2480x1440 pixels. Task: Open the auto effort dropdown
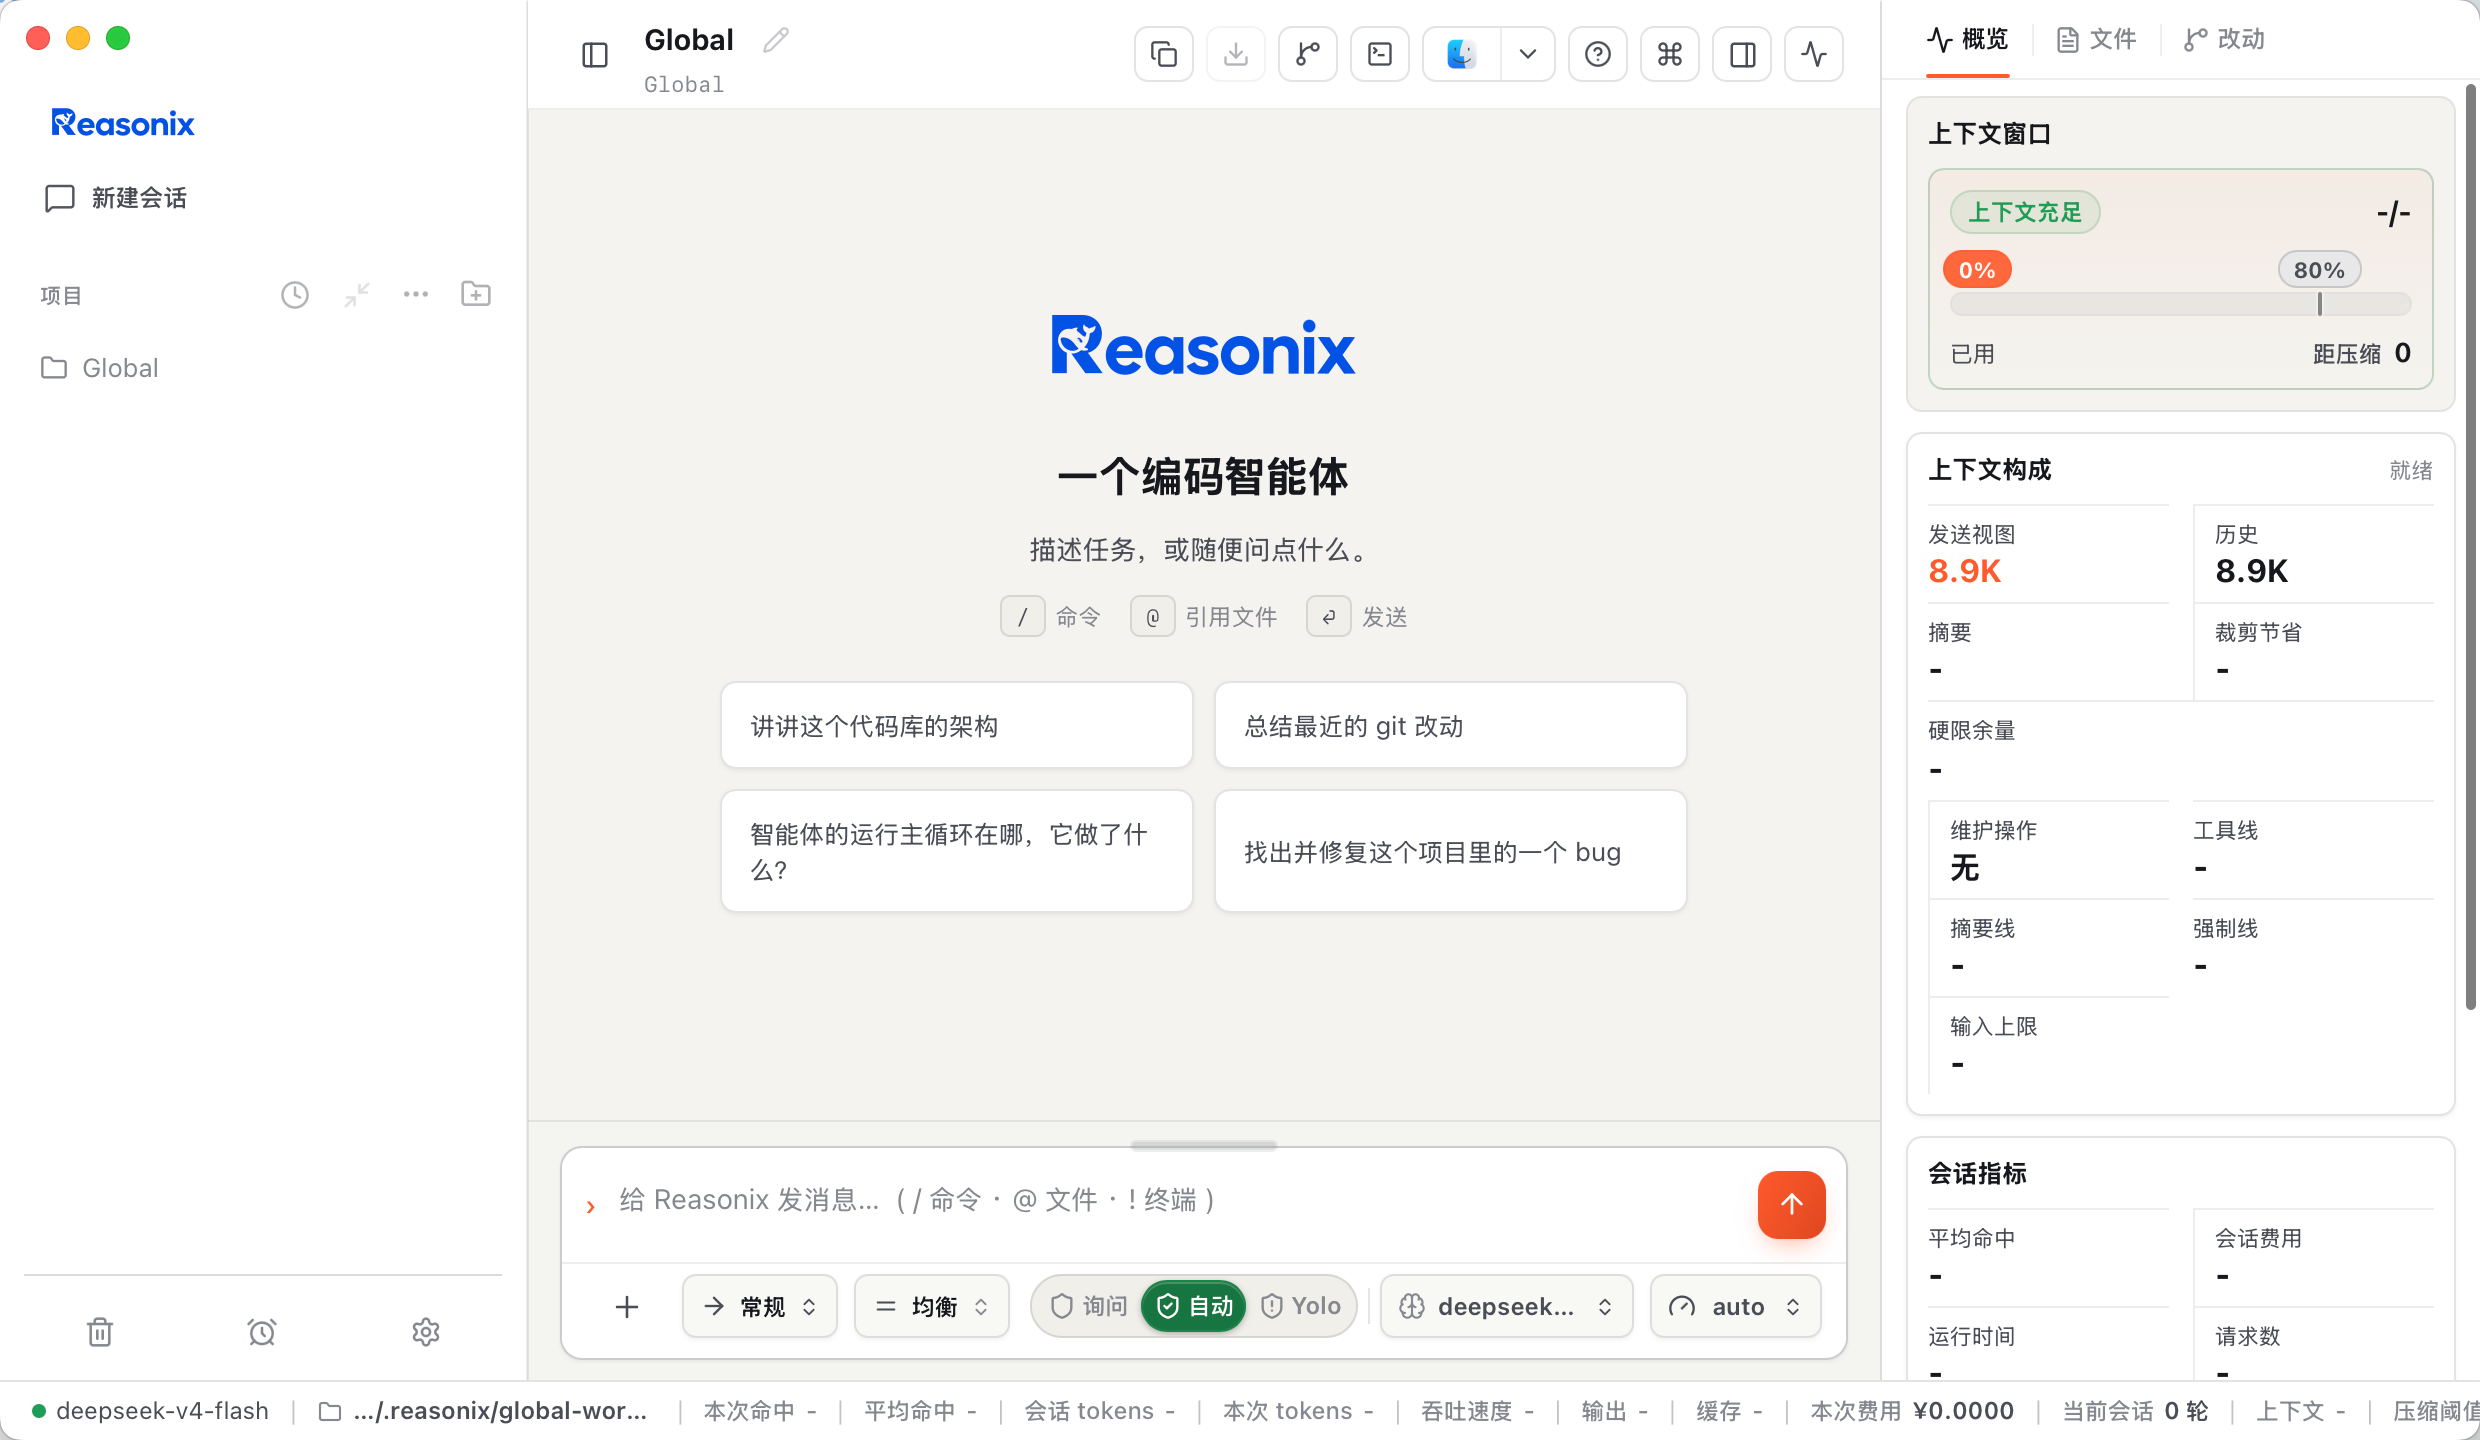pyautogui.click(x=1736, y=1306)
